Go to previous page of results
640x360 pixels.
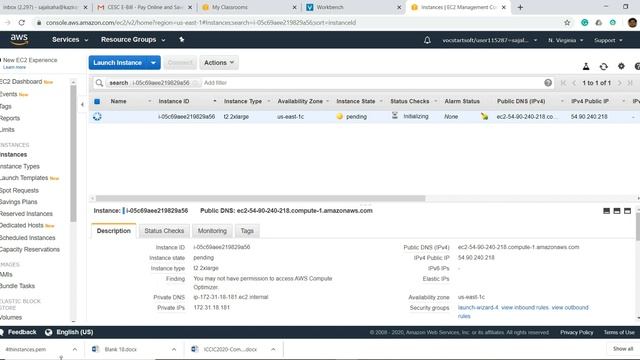pyautogui.click(x=574, y=83)
